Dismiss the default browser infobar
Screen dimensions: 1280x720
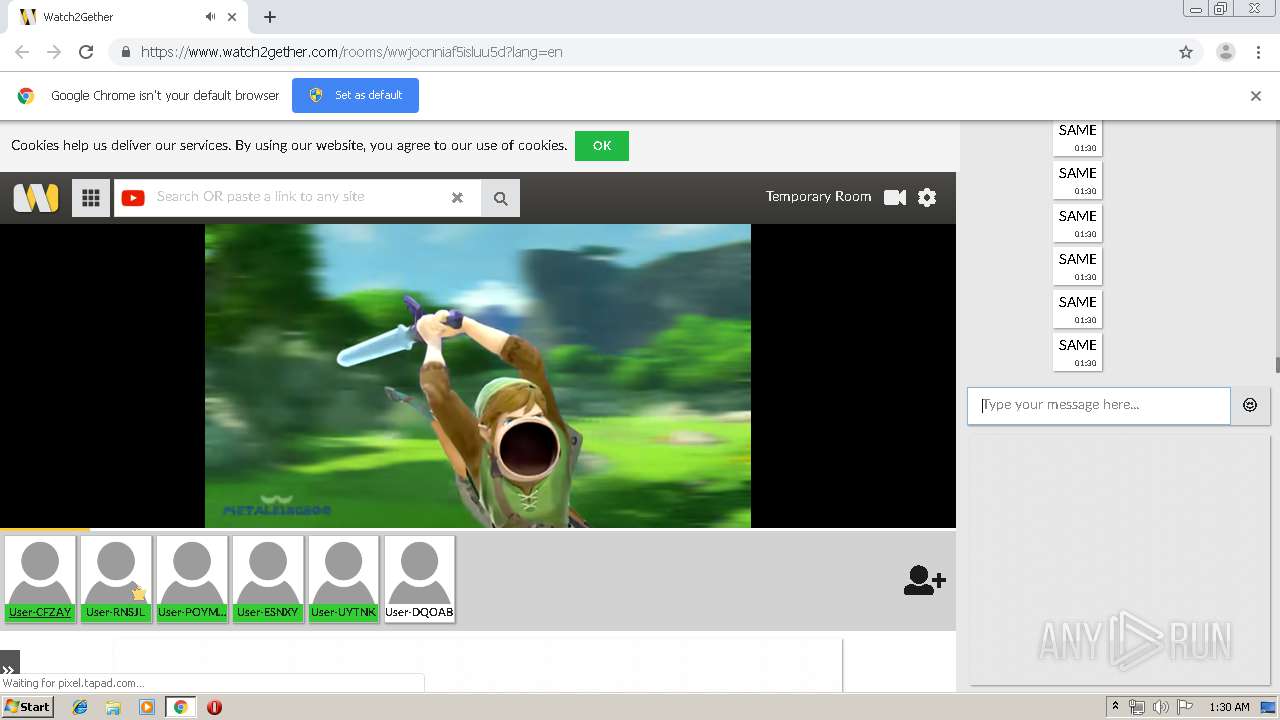[x=1255, y=96]
